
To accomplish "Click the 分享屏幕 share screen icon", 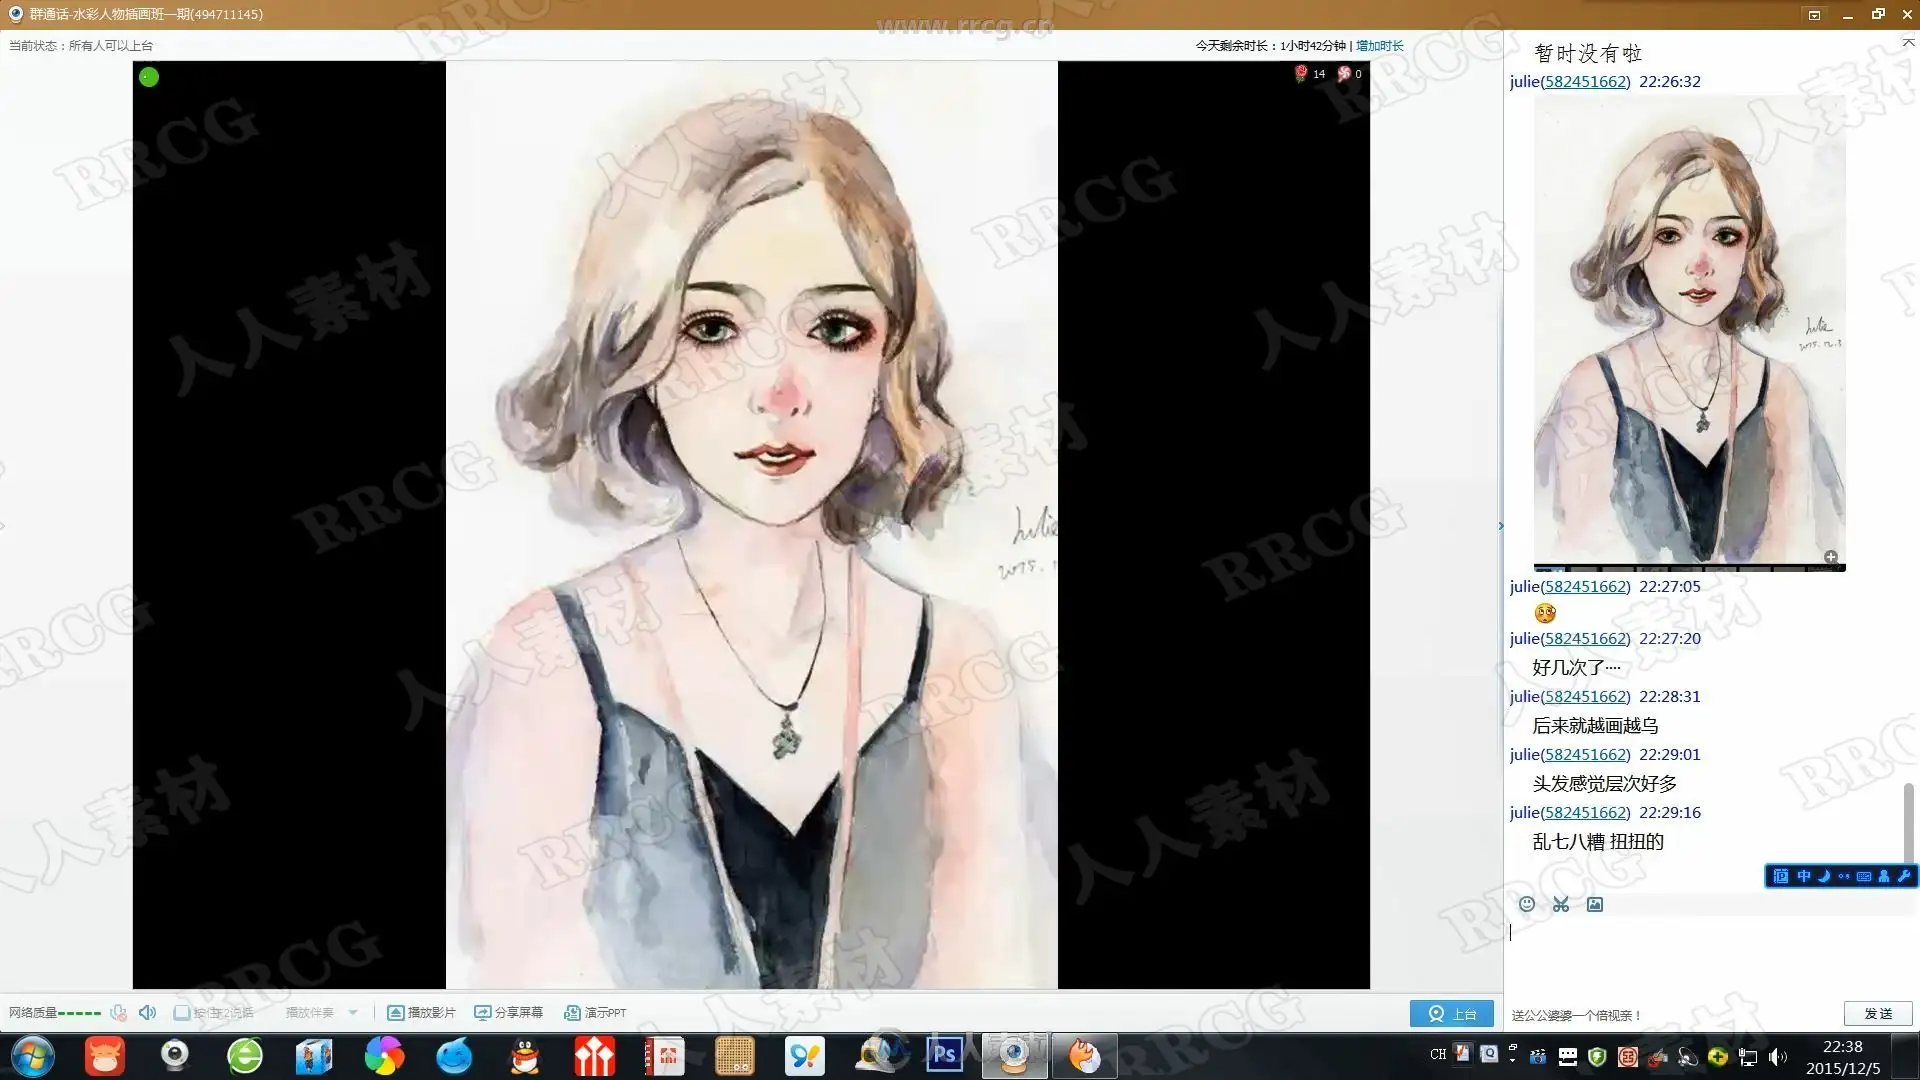I will pos(482,1013).
